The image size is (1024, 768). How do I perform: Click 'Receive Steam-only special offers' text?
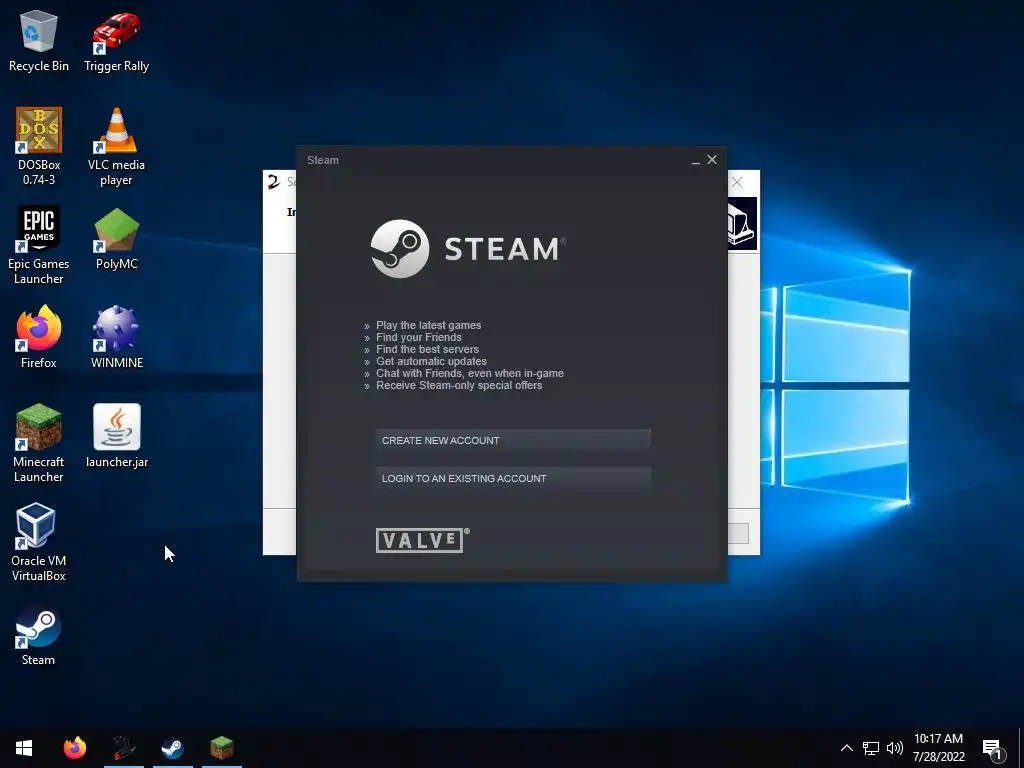459,385
